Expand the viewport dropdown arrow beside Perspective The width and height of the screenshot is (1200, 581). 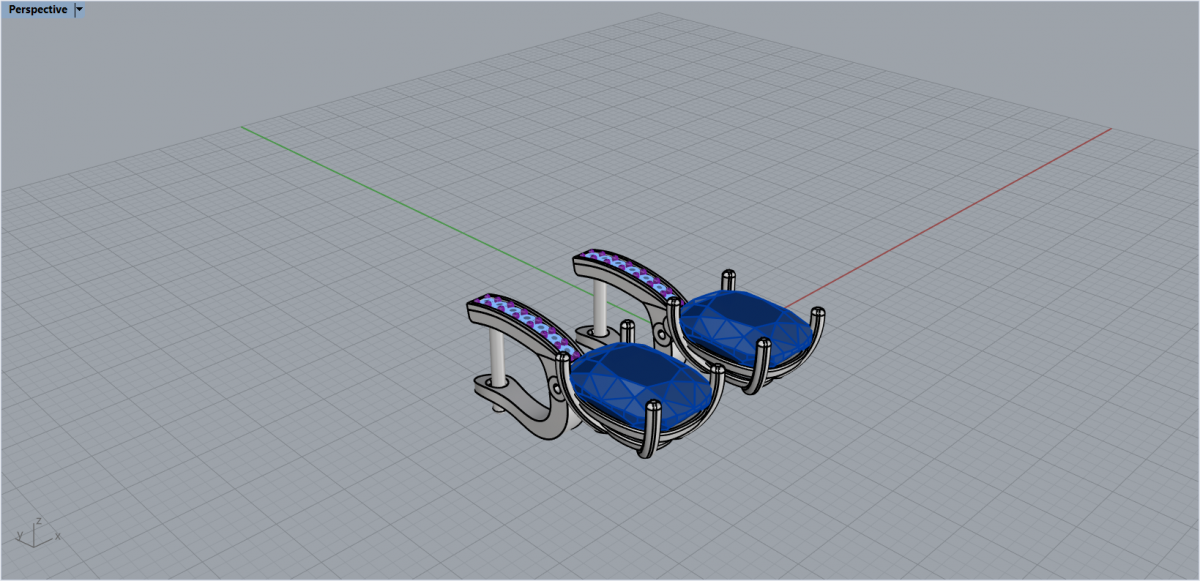tap(80, 9)
